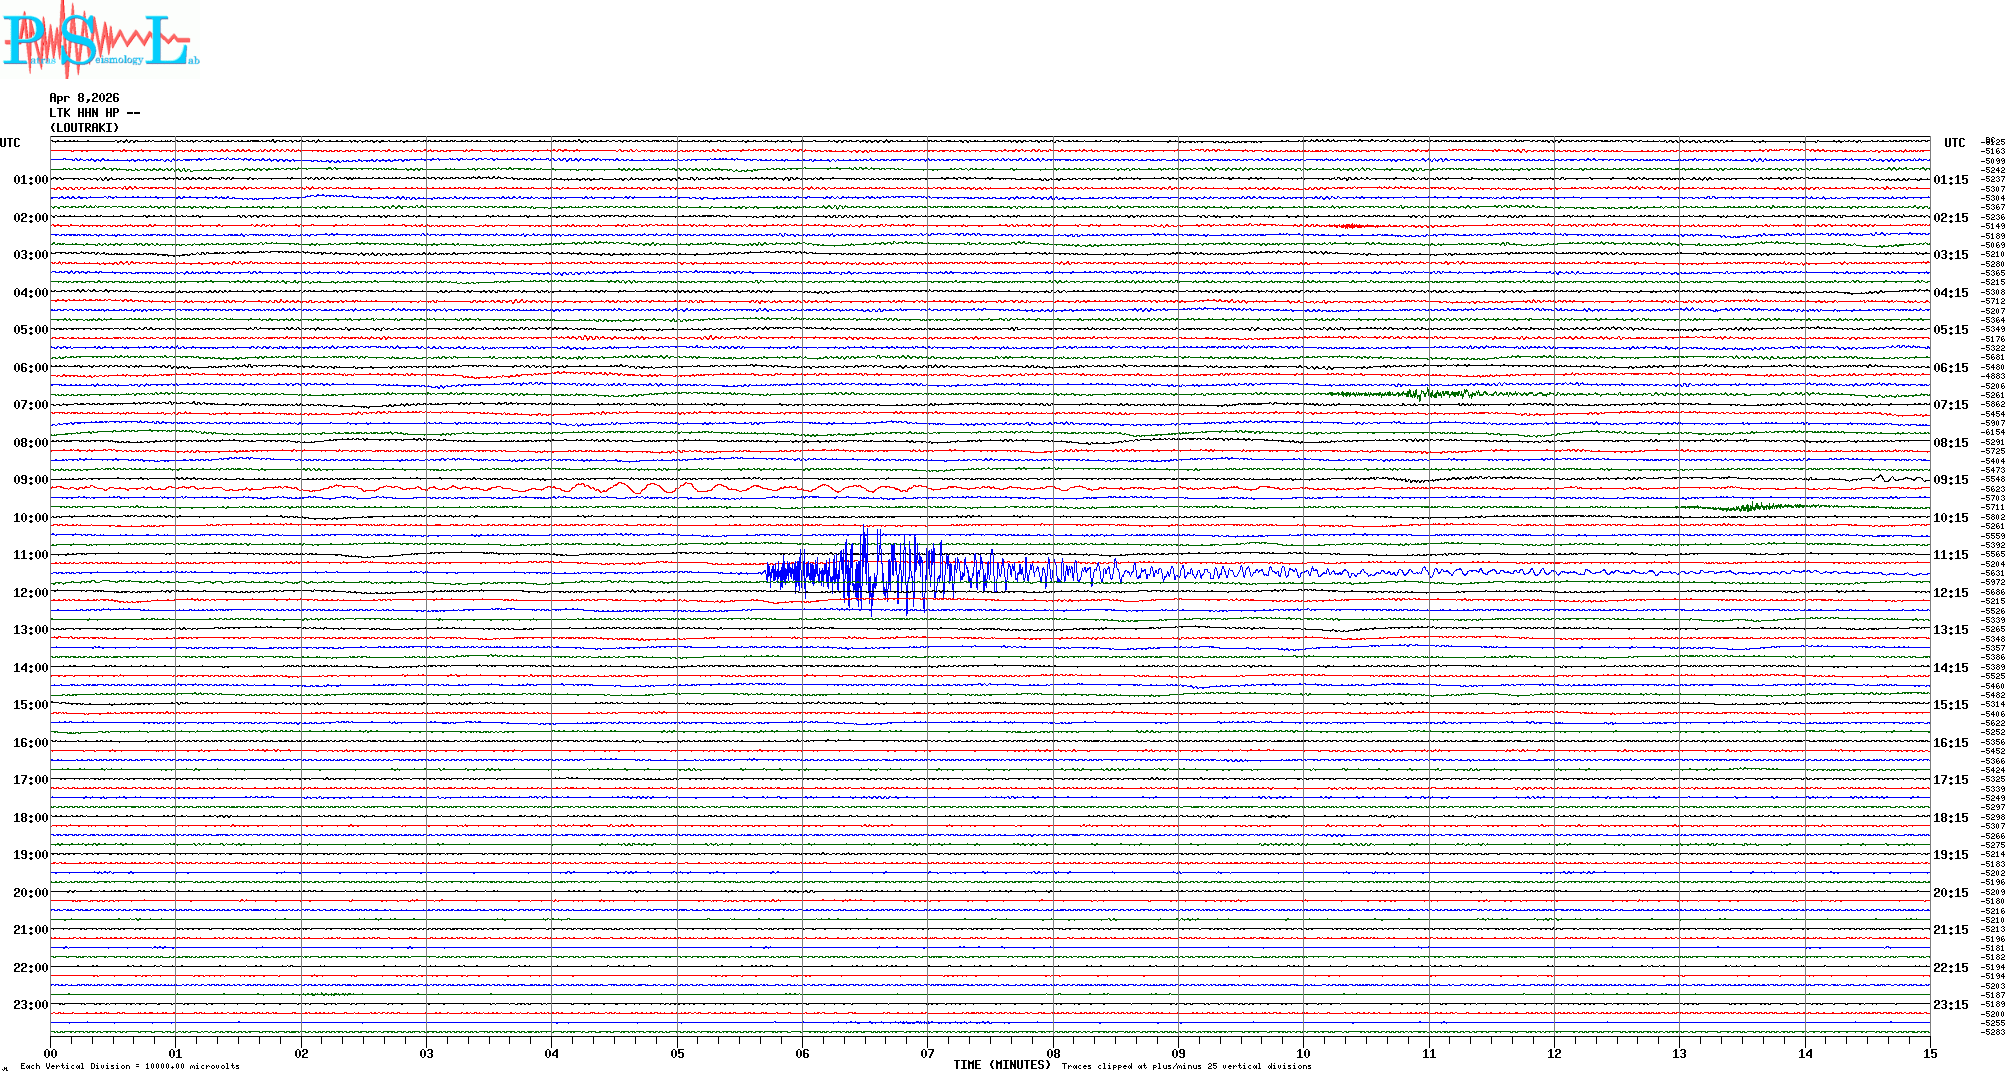2010x1080 pixels.
Task: Click the red long-period wave on the 09:00 row
Action: (640, 488)
